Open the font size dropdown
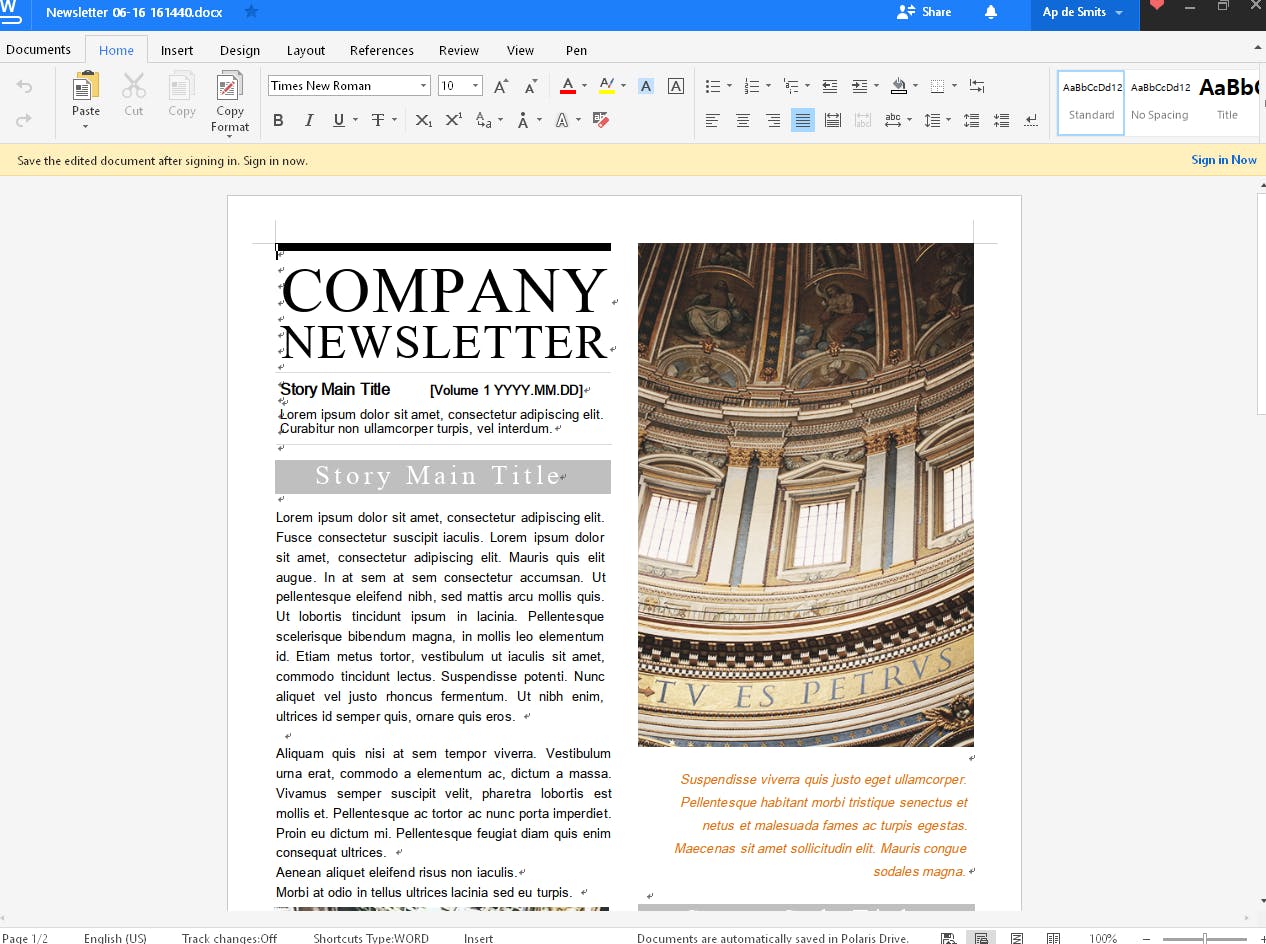Viewport: 1266px width, 944px height. coord(476,86)
